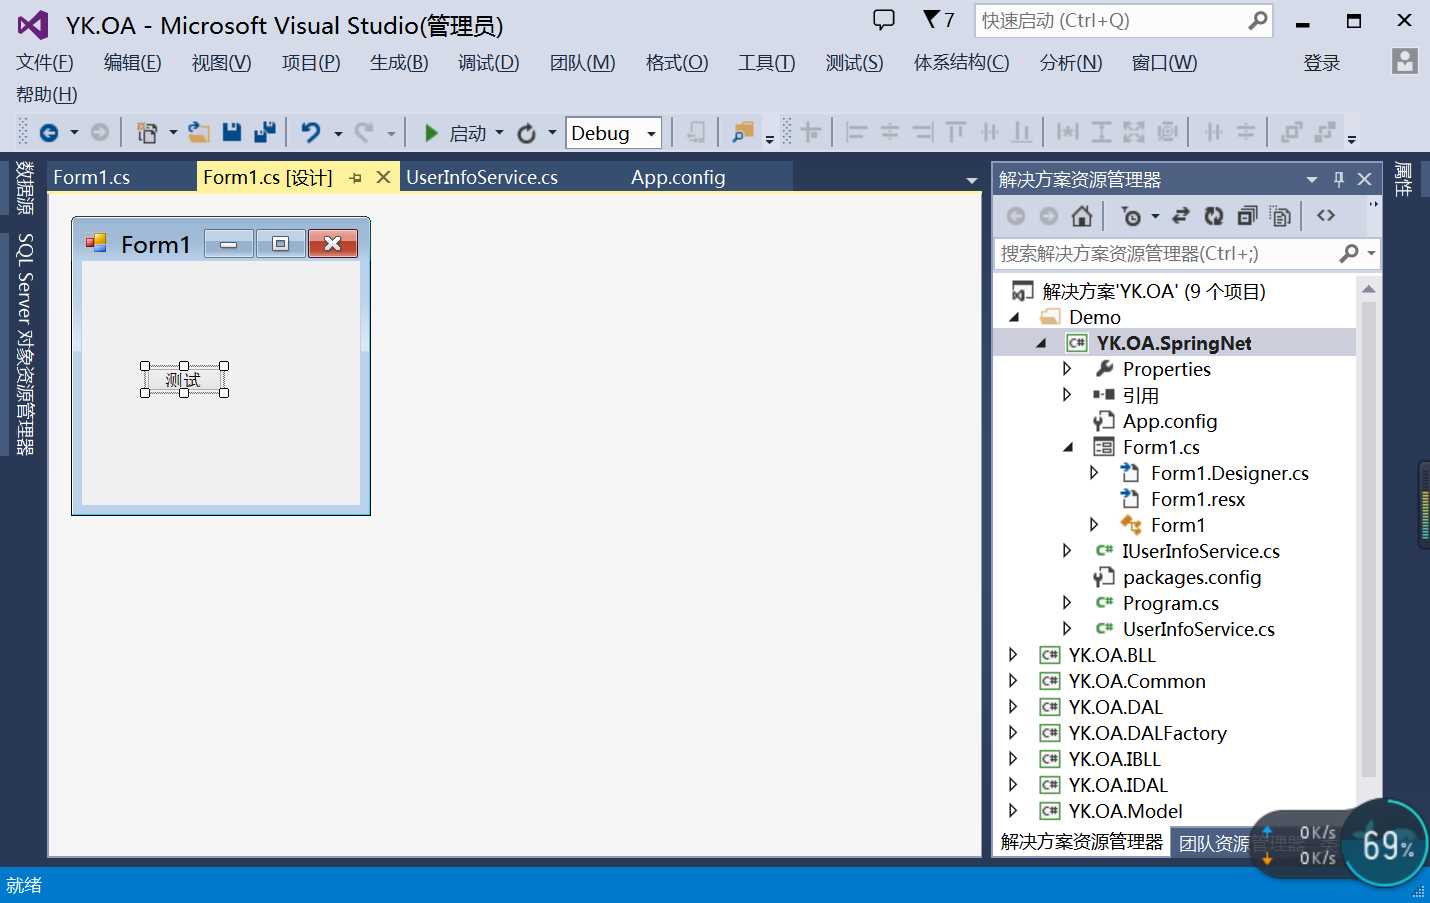Expand the 引用 references node
Viewport: 1430px width, 903px height.
click(1067, 395)
